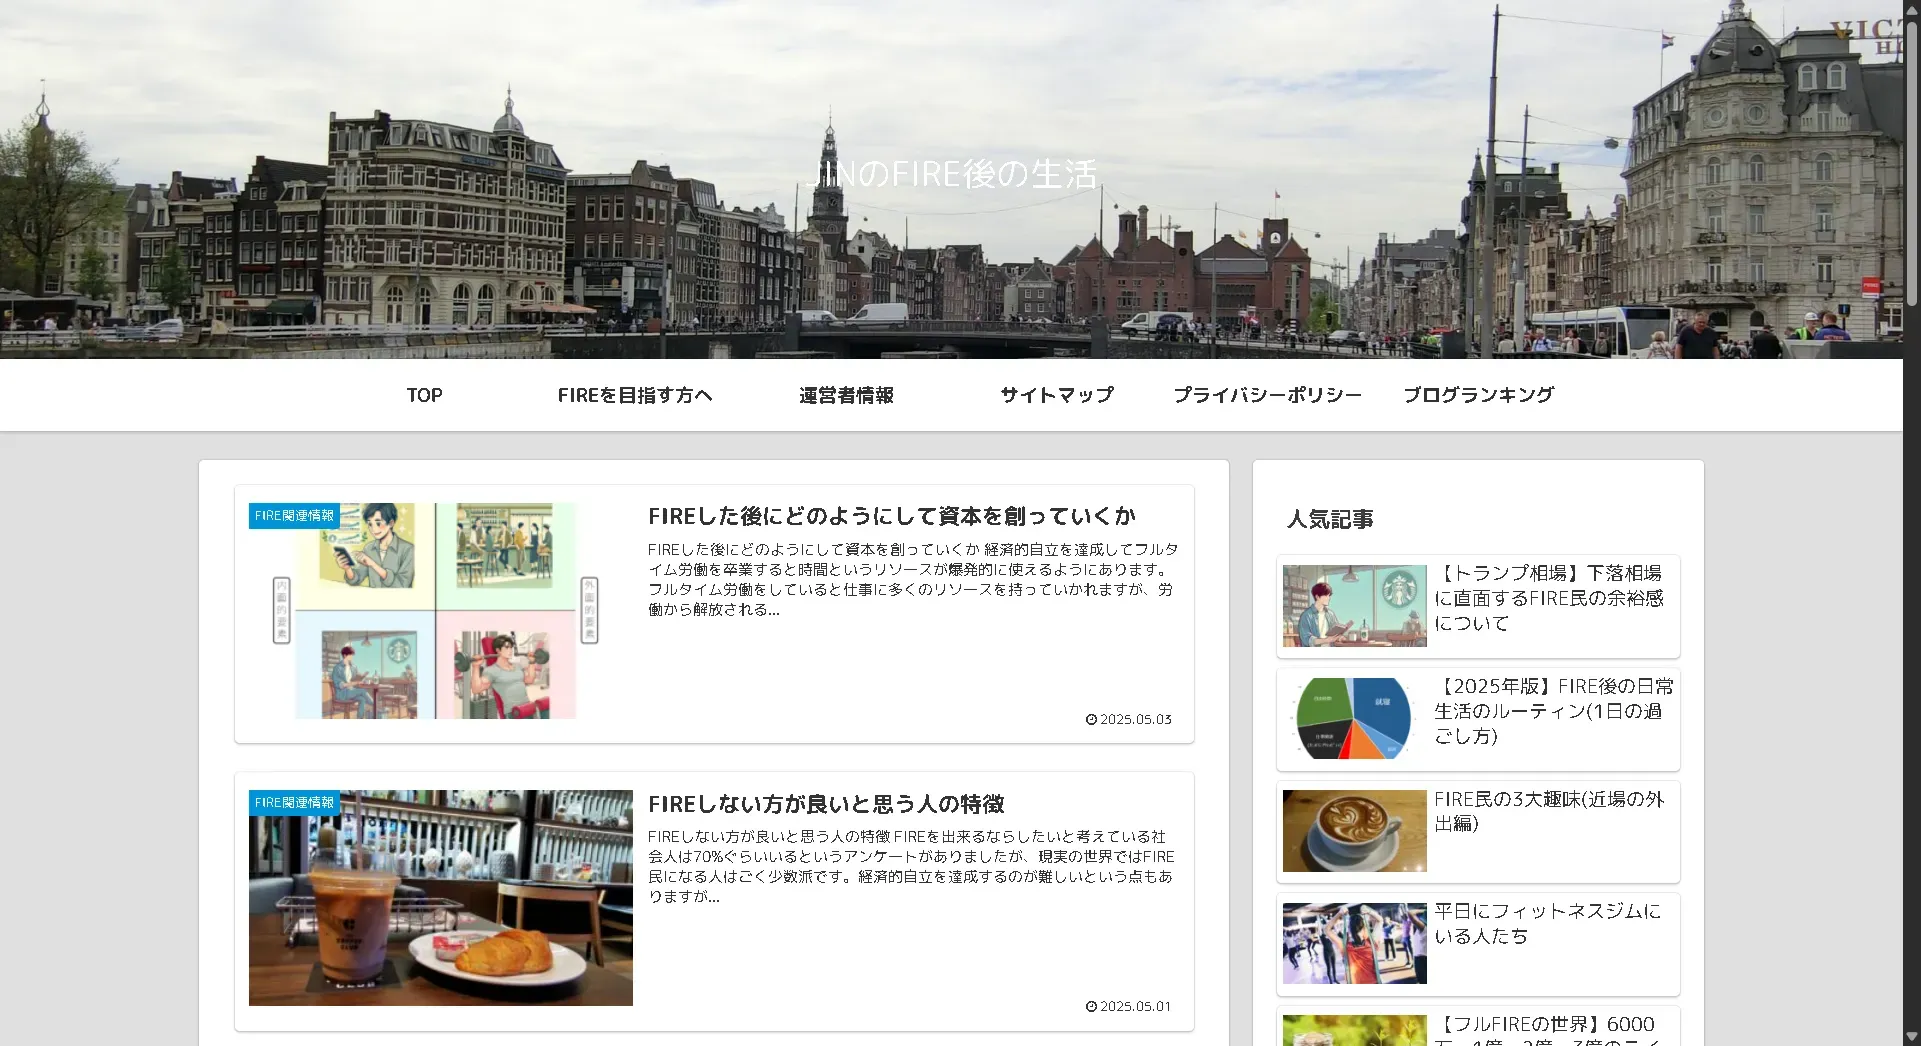Click the scrollbar down arrow
This screenshot has height=1046, width=1921.
pos(1912,1037)
